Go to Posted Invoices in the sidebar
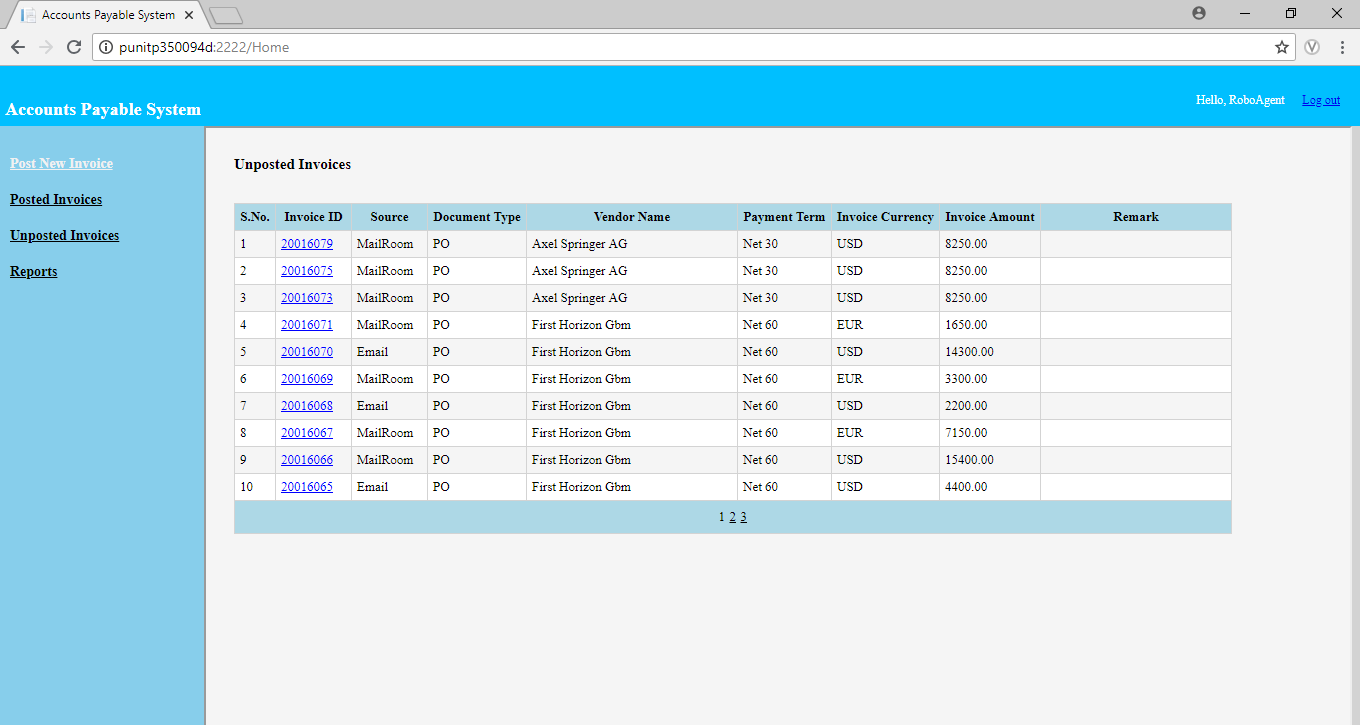Screen dimensions: 1360x725 click(56, 199)
